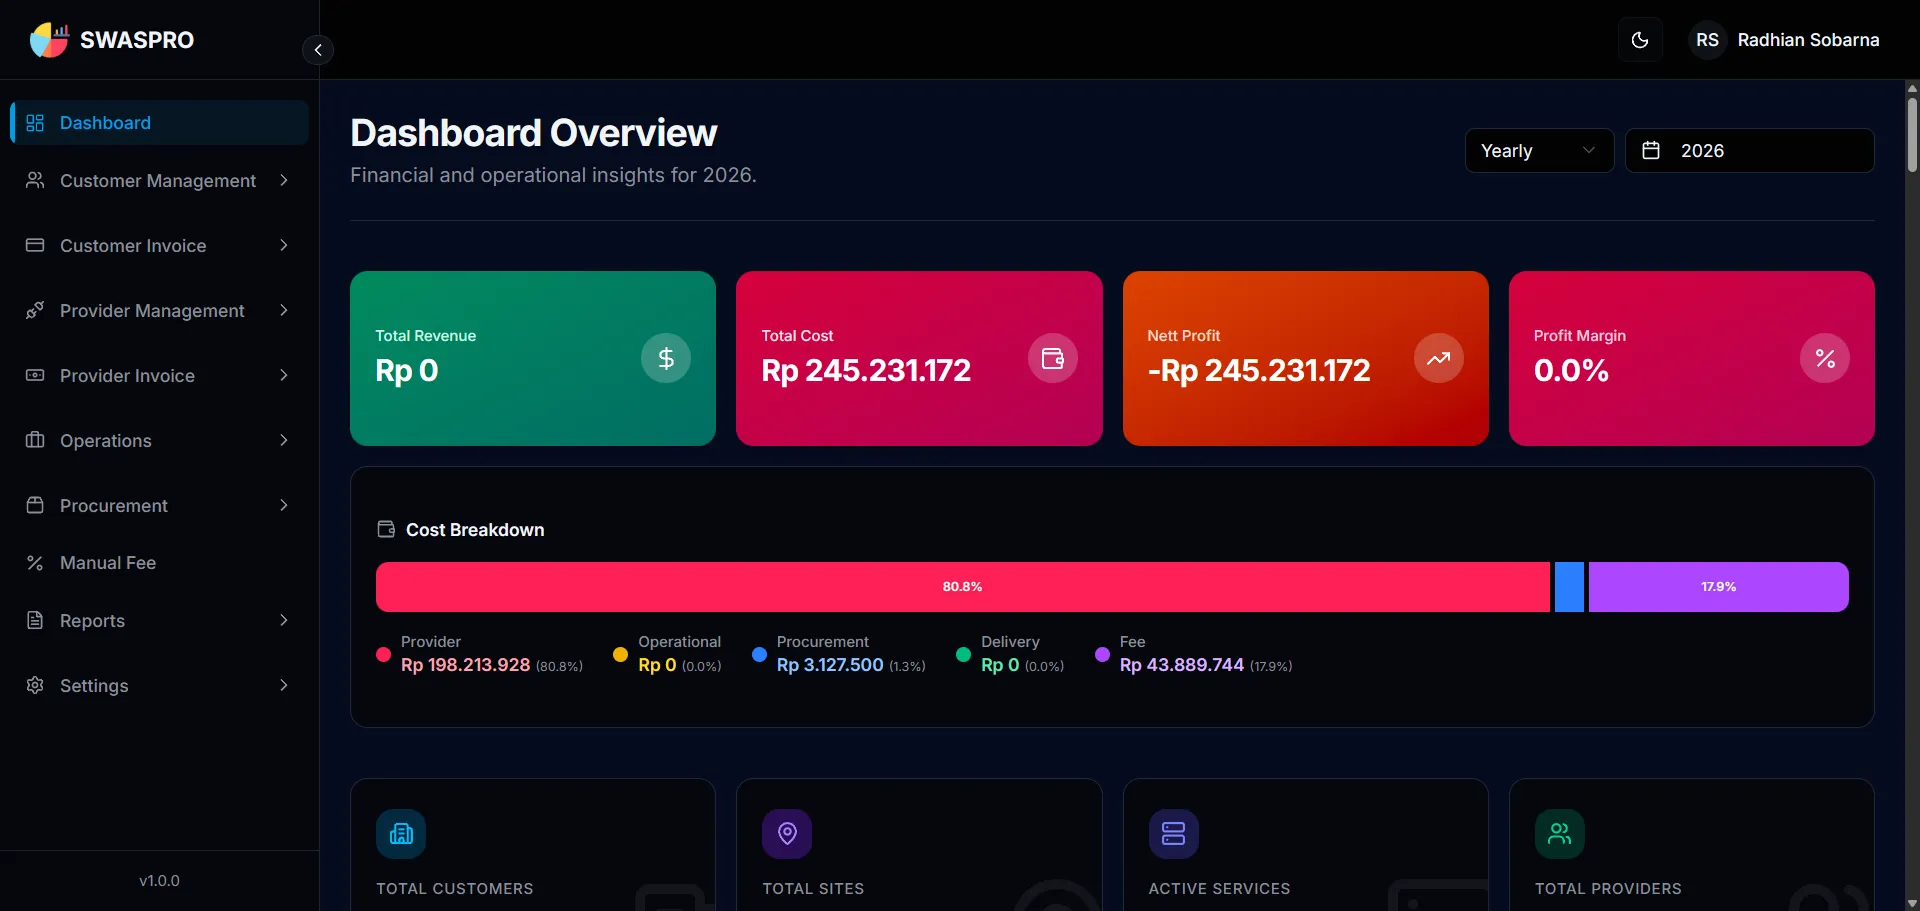This screenshot has width=1920, height=911.
Task: Click the 2026 year picker field
Action: (x=1749, y=151)
